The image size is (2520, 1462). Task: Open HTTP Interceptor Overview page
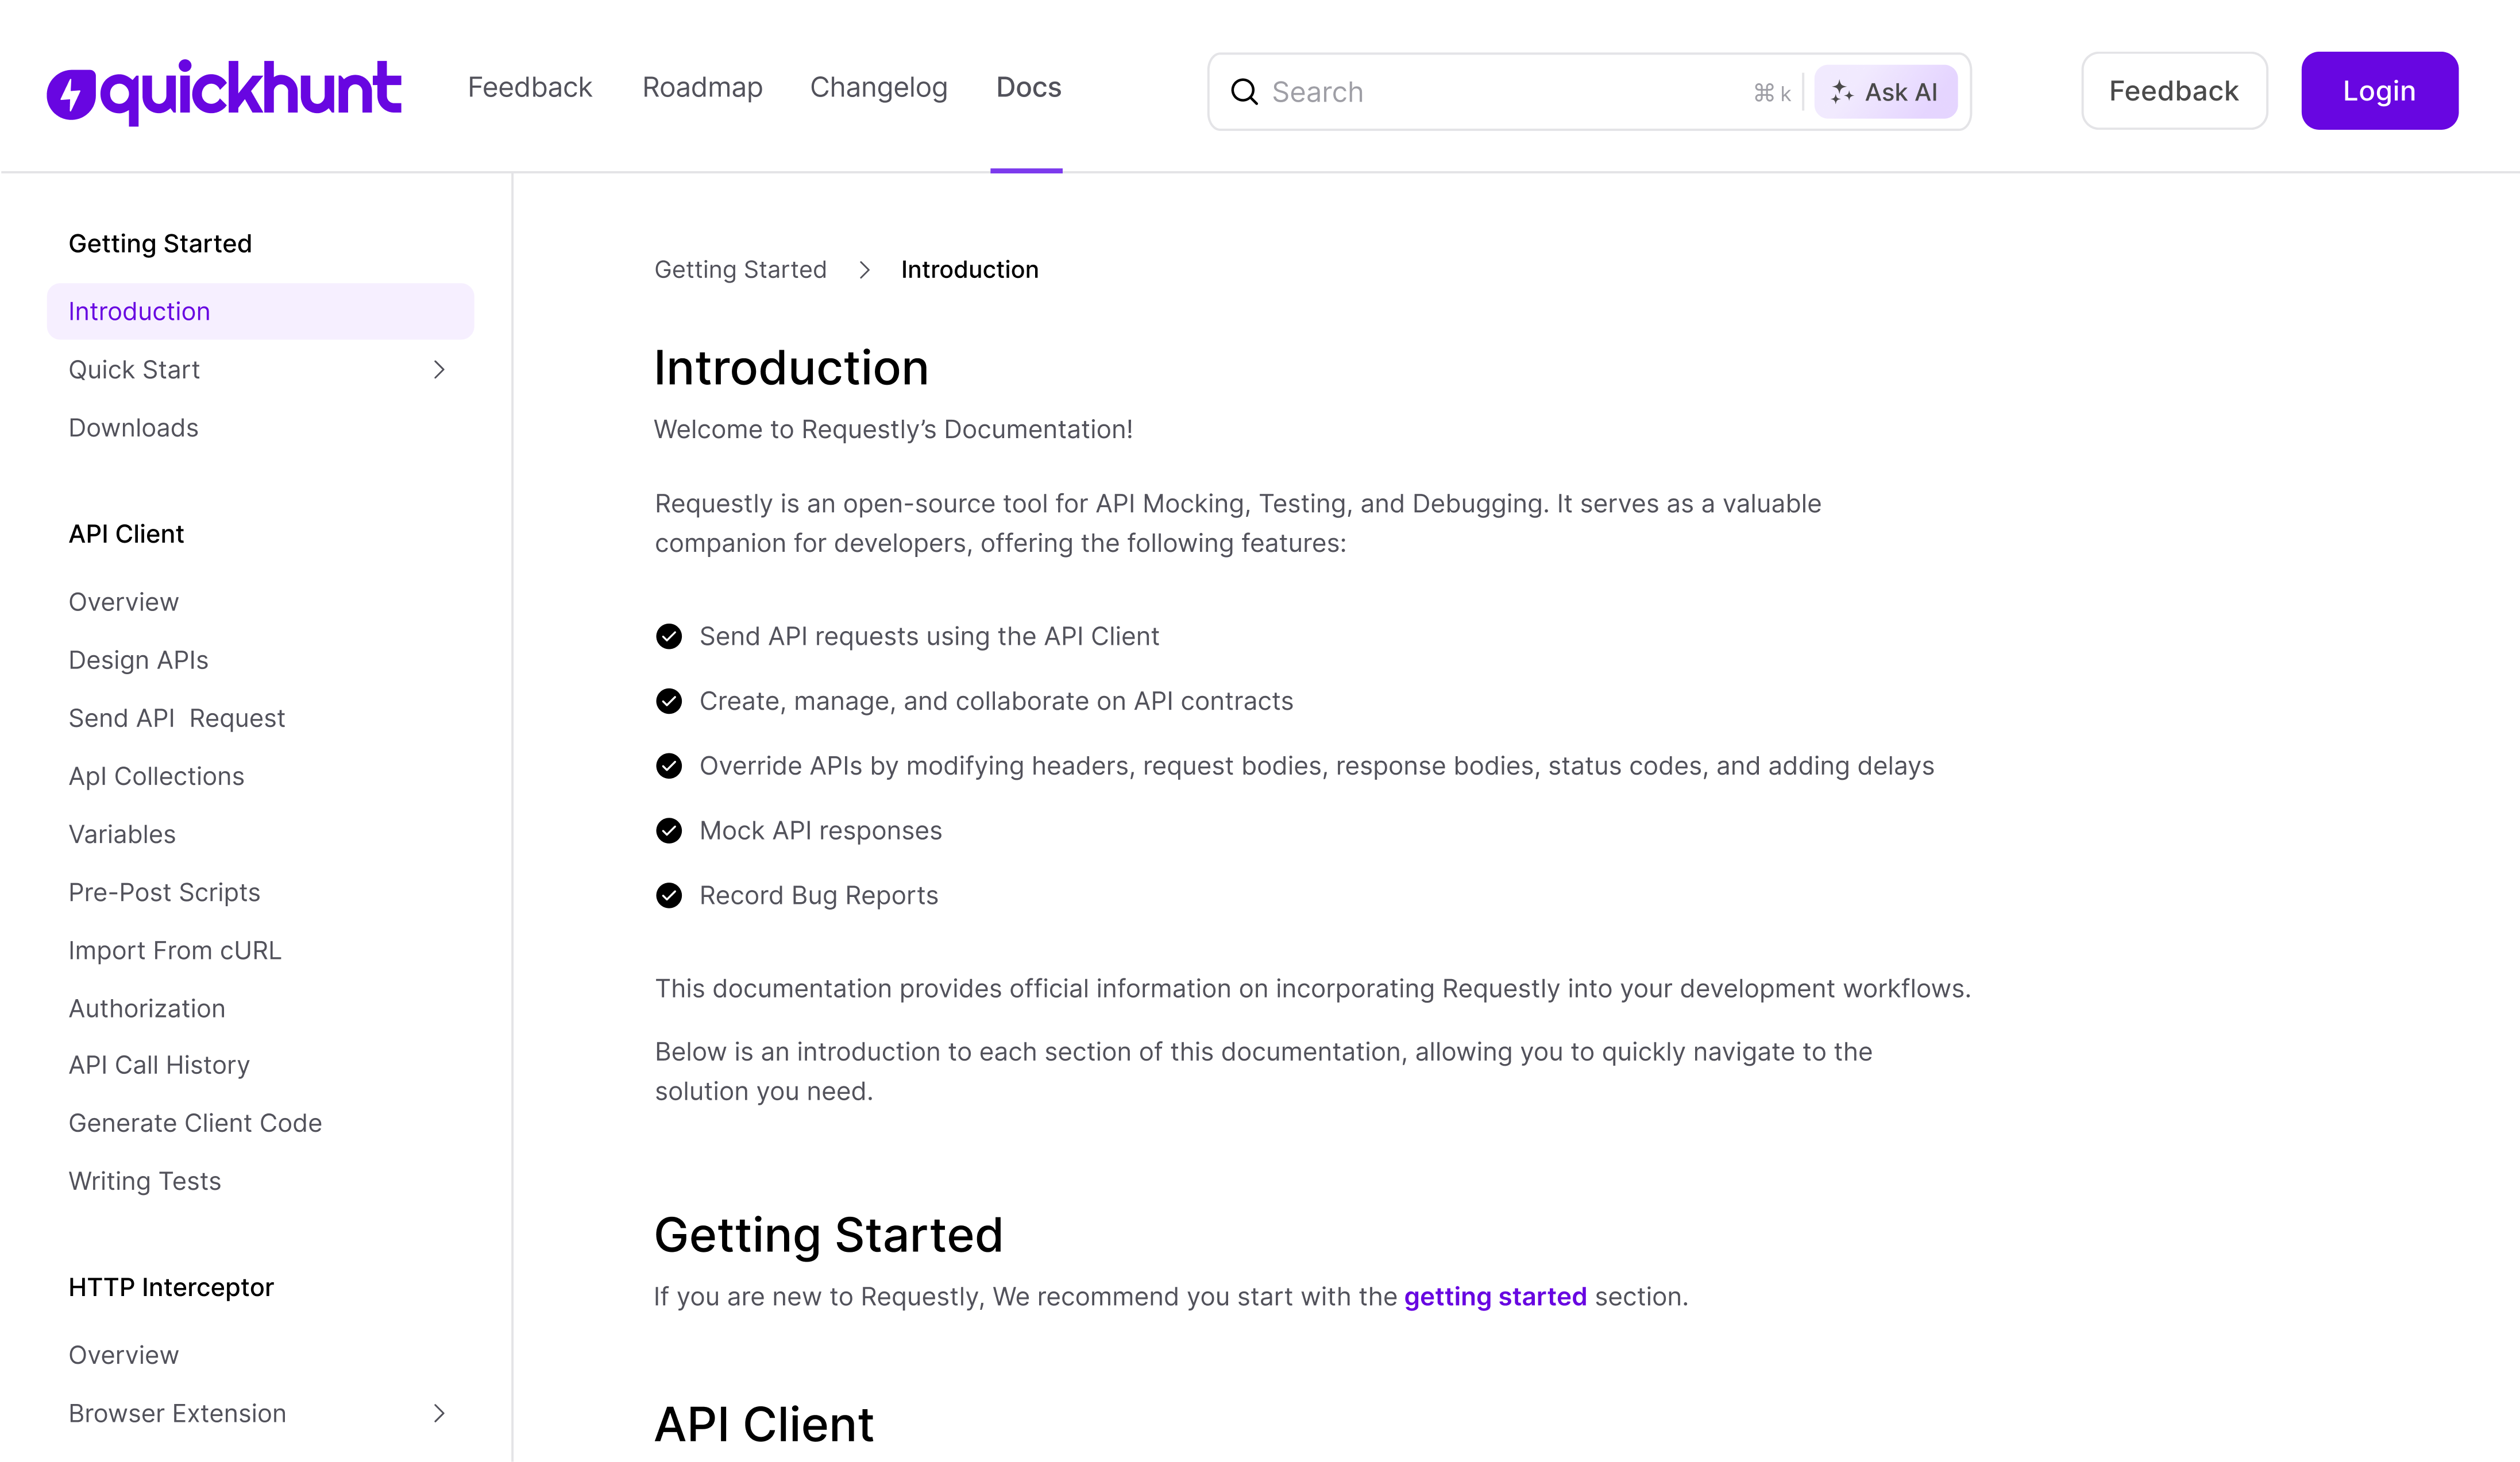(x=123, y=1355)
